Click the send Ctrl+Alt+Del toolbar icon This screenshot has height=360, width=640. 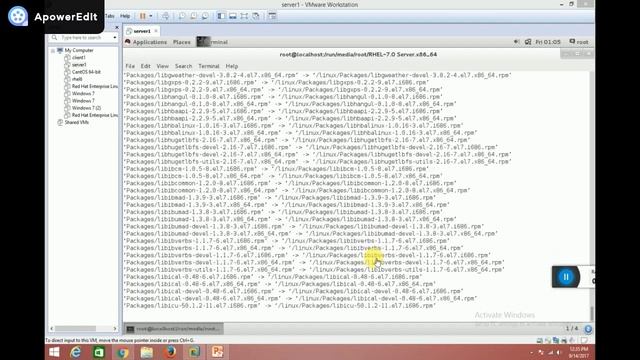pyautogui.click(x=165, y=16)
